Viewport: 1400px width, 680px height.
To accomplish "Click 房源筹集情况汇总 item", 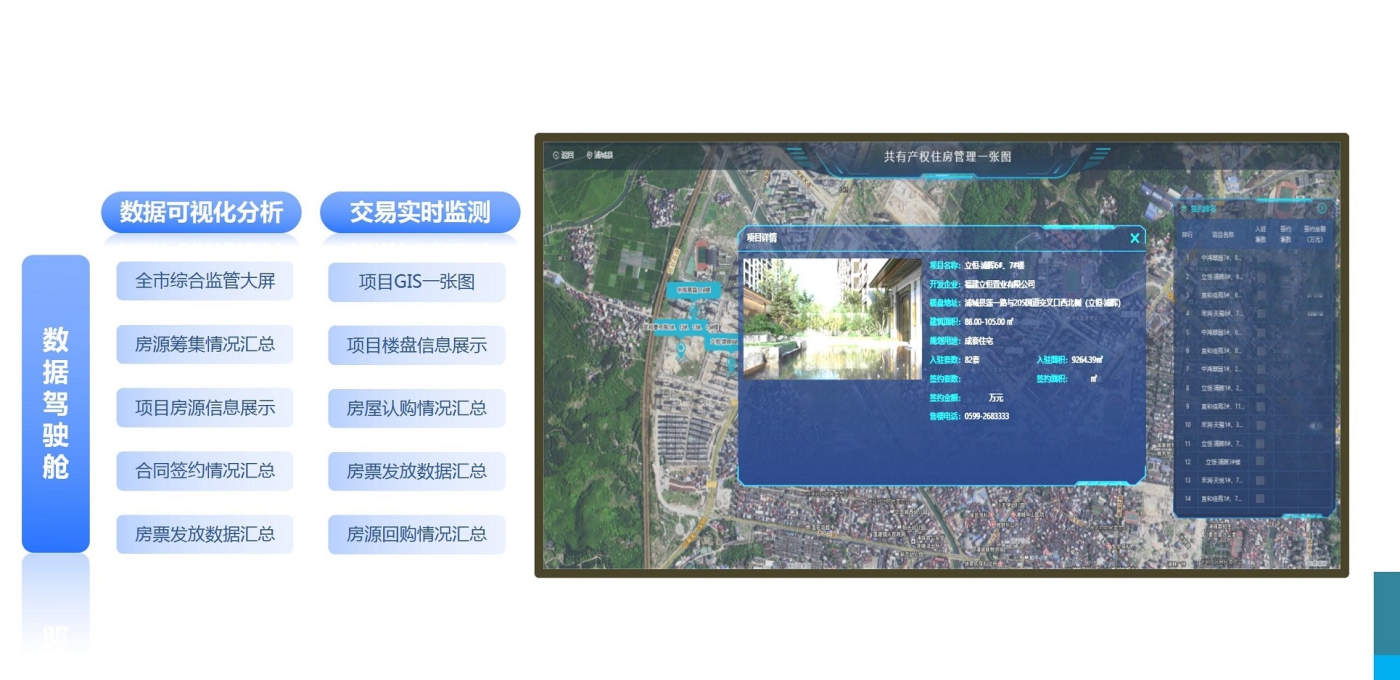I will click(205, 345).
